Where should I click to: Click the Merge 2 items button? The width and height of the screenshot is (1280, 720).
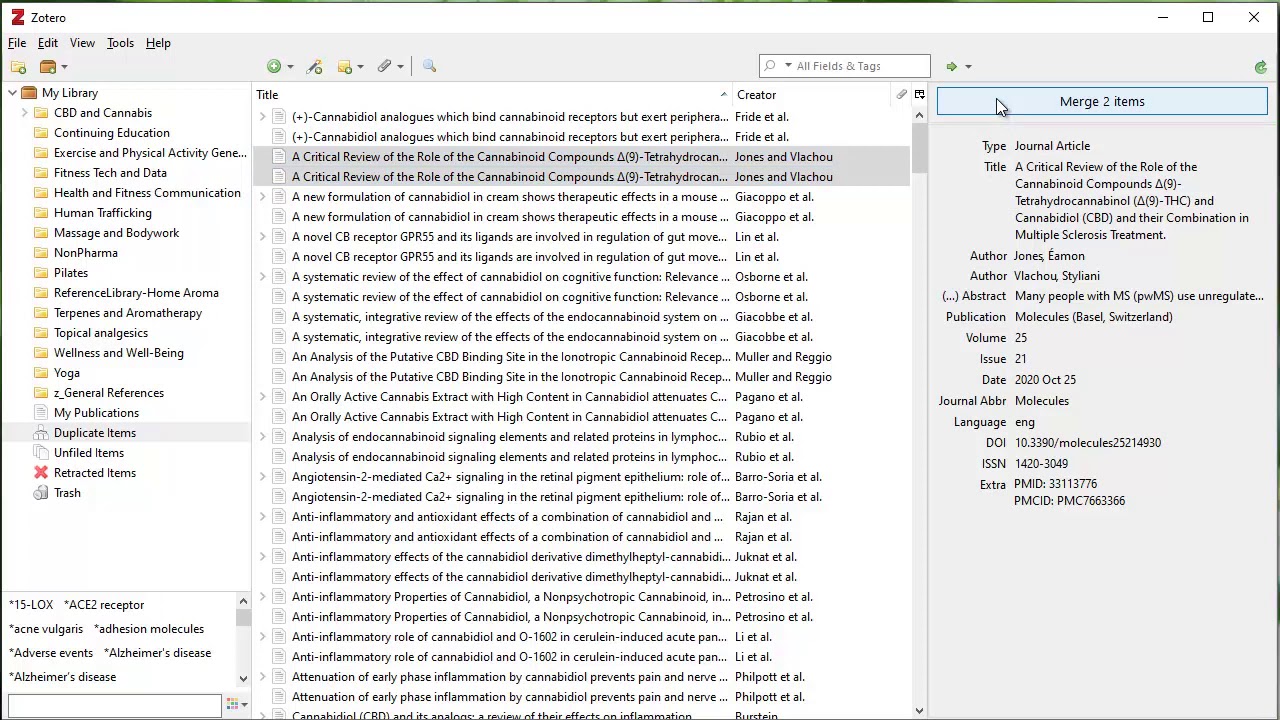click(x=1102, y=101)
